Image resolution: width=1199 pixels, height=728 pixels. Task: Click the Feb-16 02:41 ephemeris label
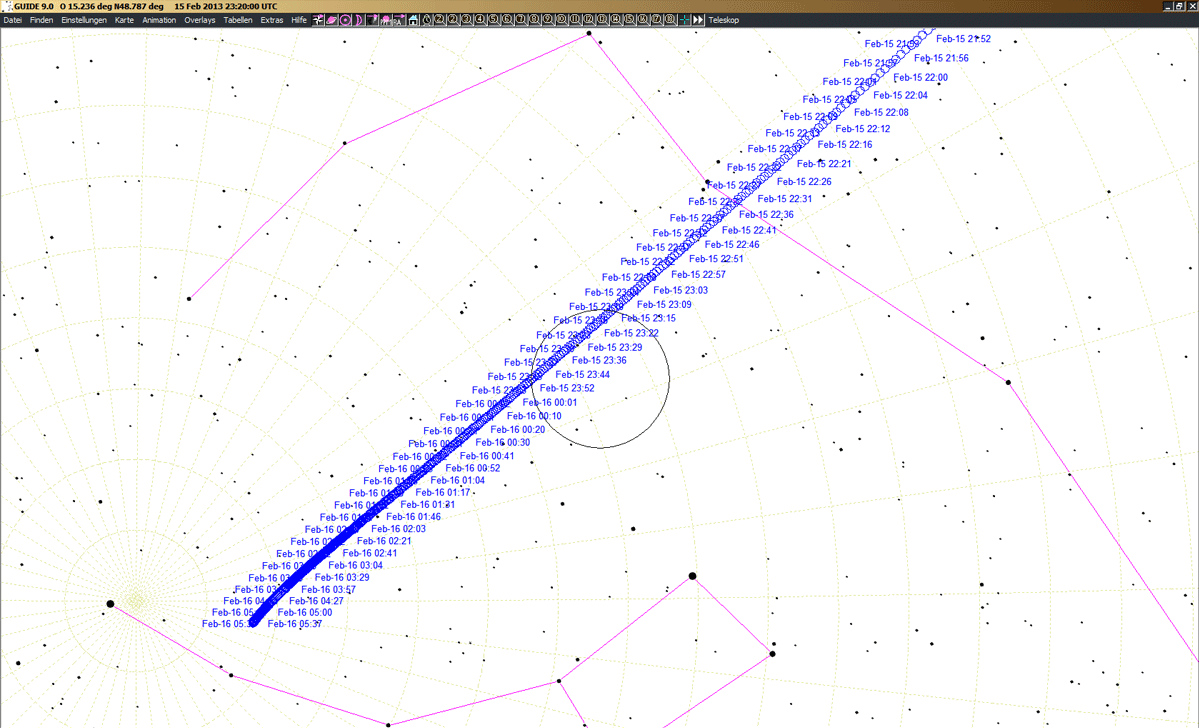pyautogui.click(x=370, y=553)
